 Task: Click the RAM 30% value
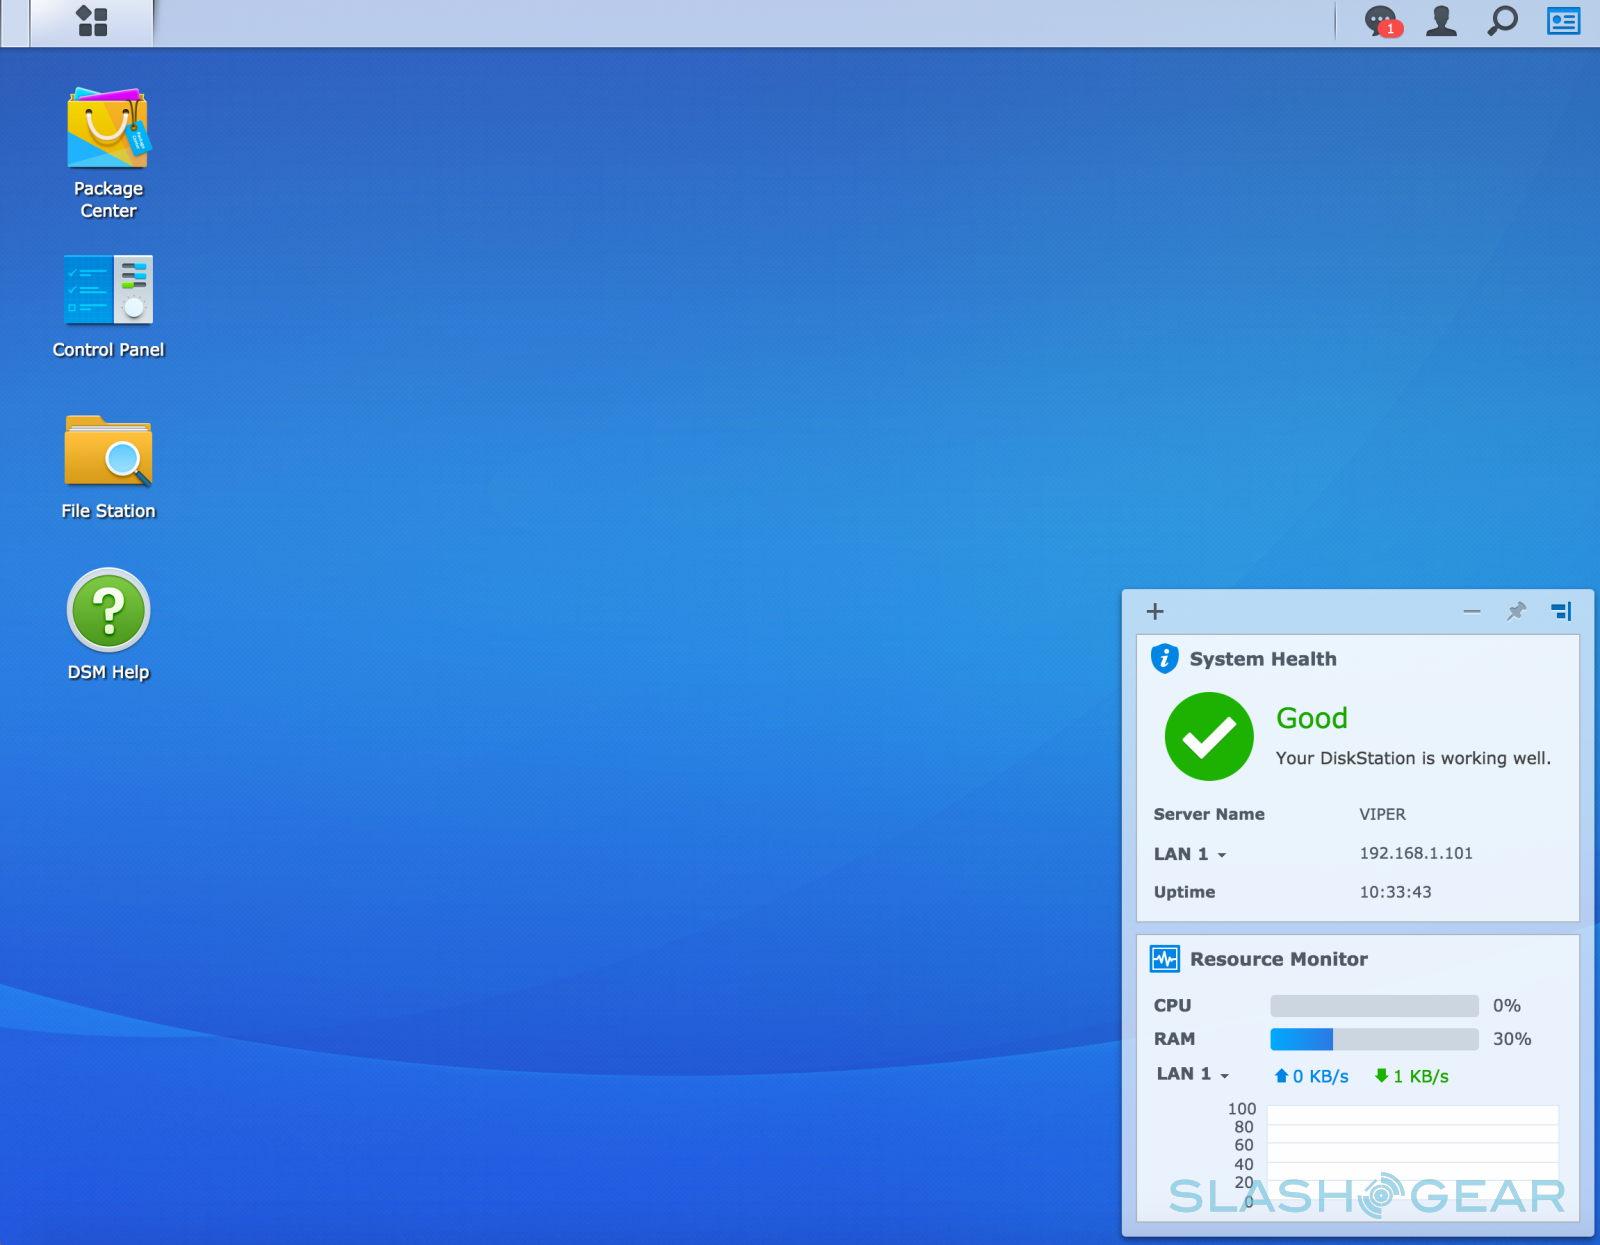pos(1512,1039)
